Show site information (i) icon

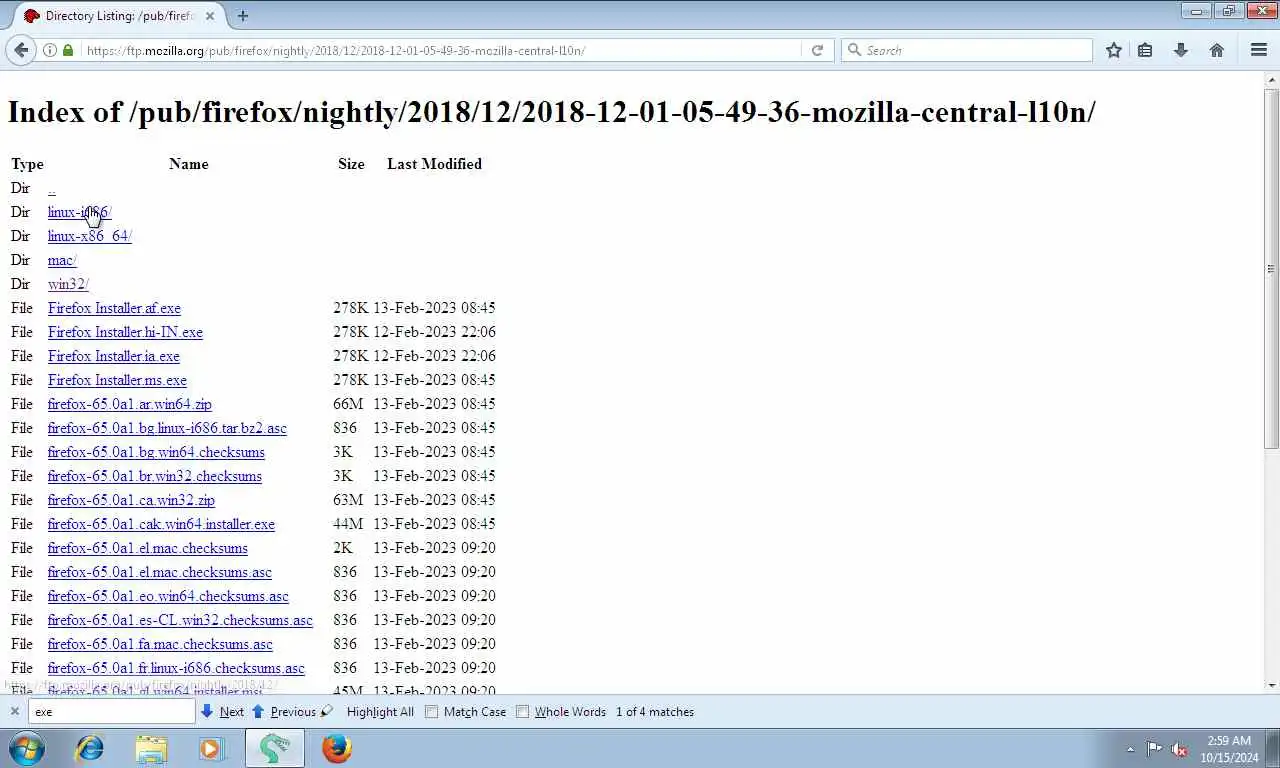pos(49,50)
